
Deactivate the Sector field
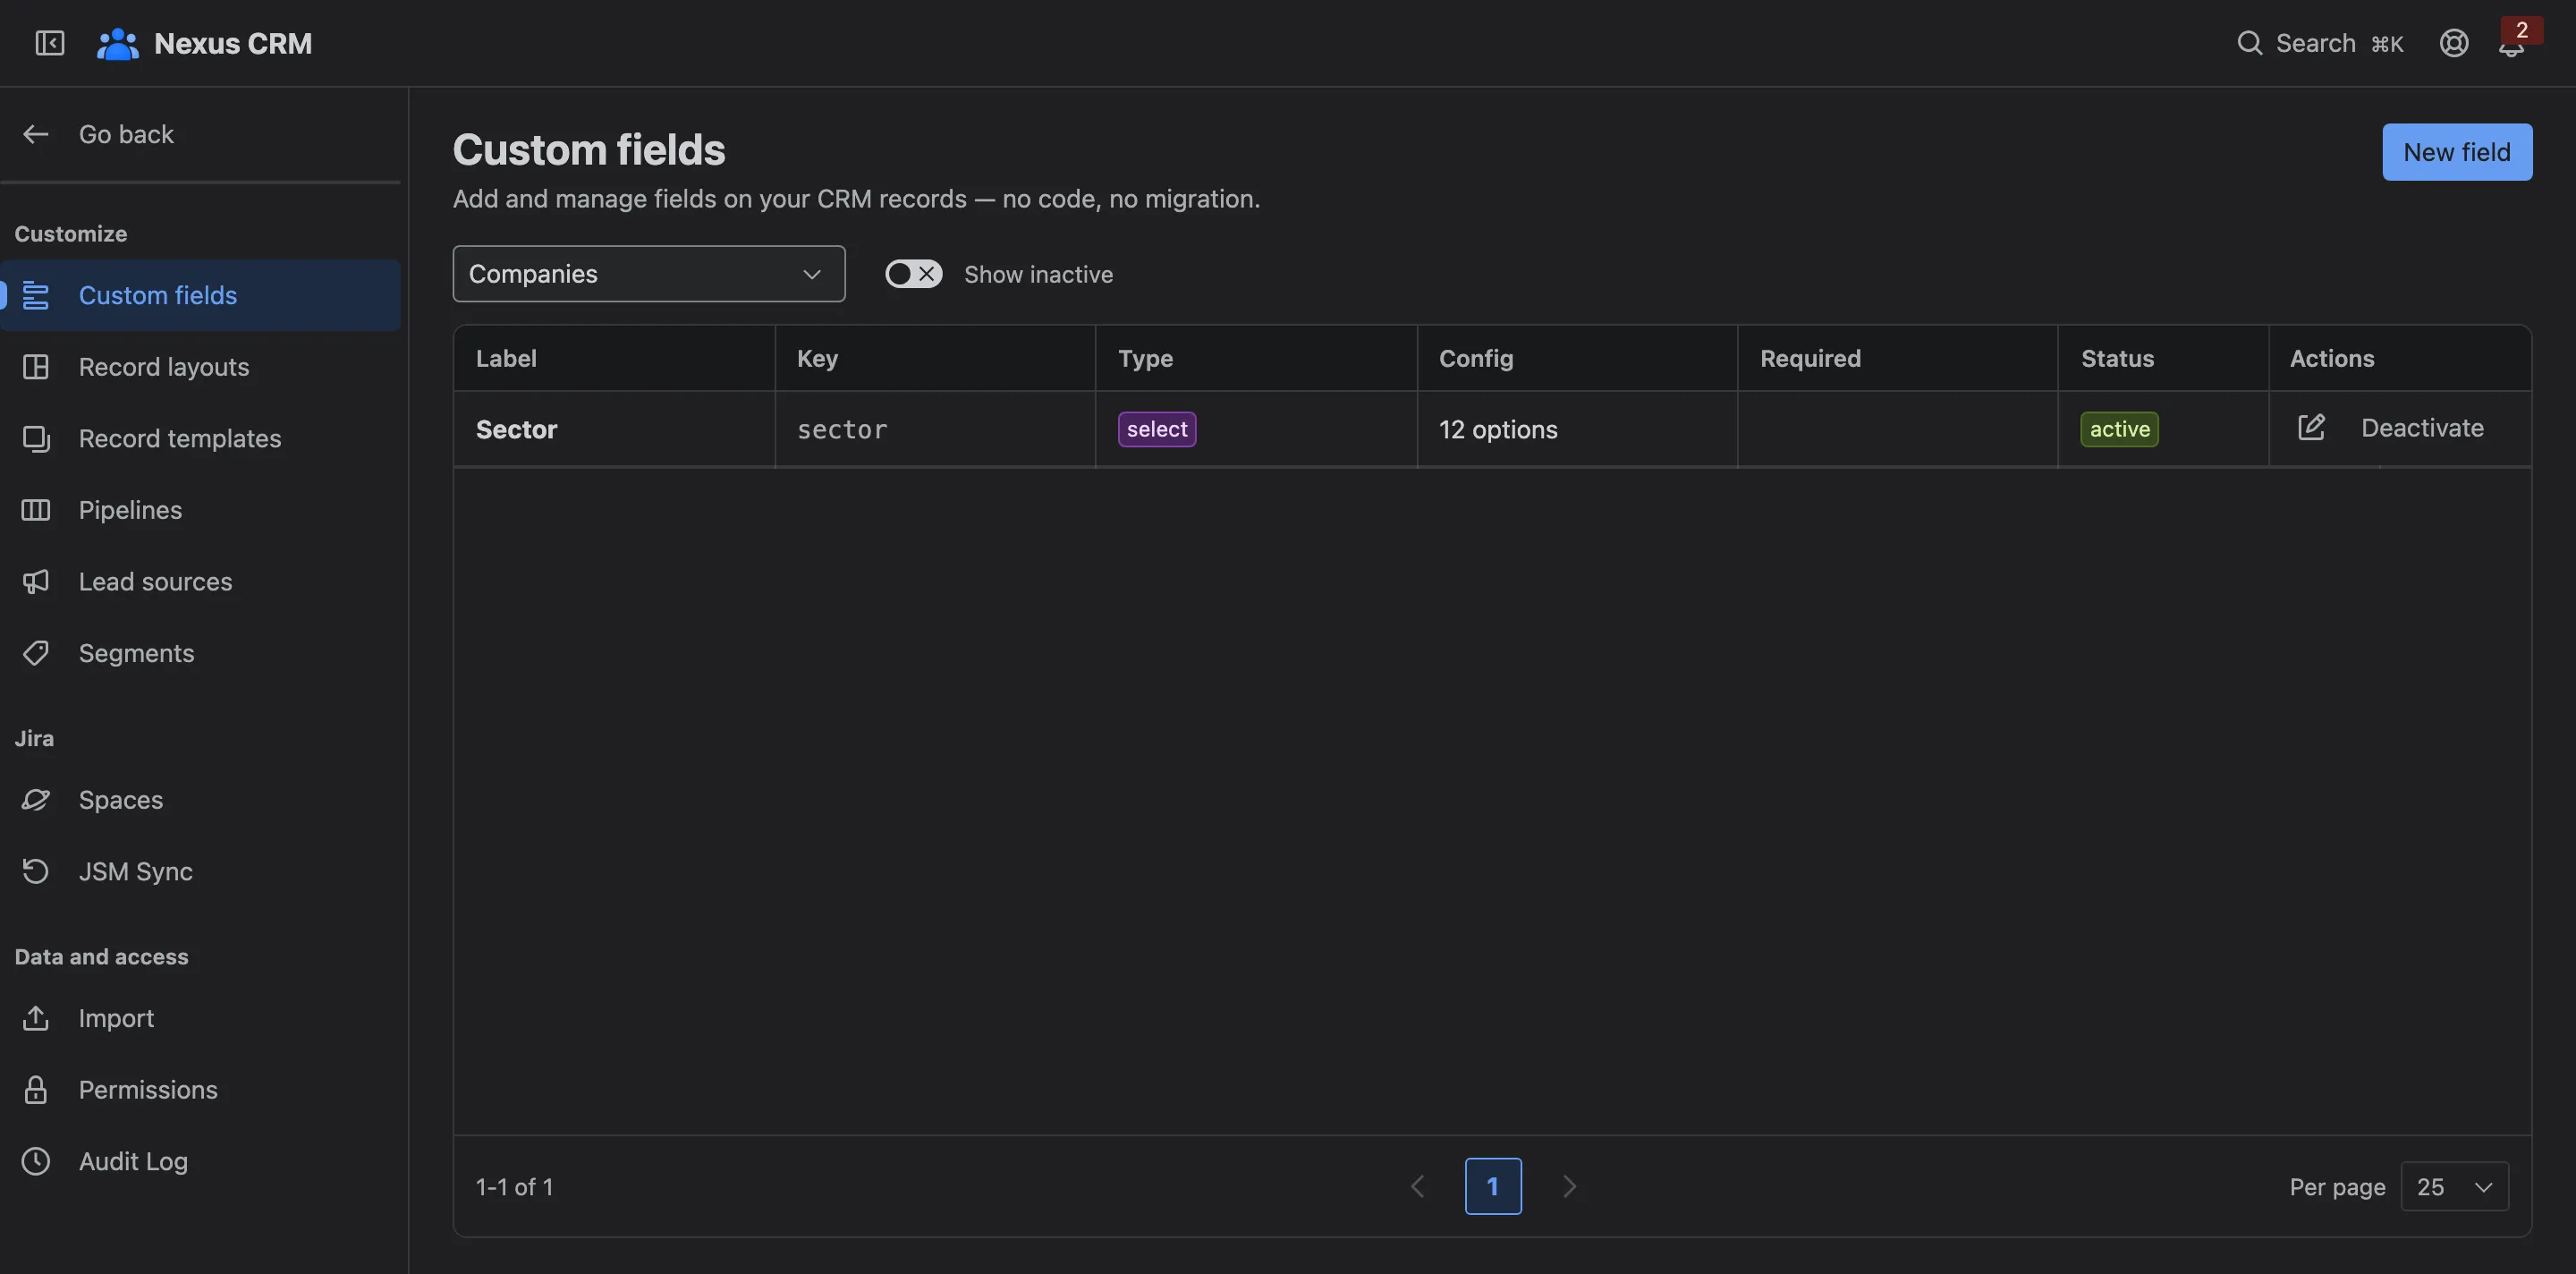click(2422, 428)
